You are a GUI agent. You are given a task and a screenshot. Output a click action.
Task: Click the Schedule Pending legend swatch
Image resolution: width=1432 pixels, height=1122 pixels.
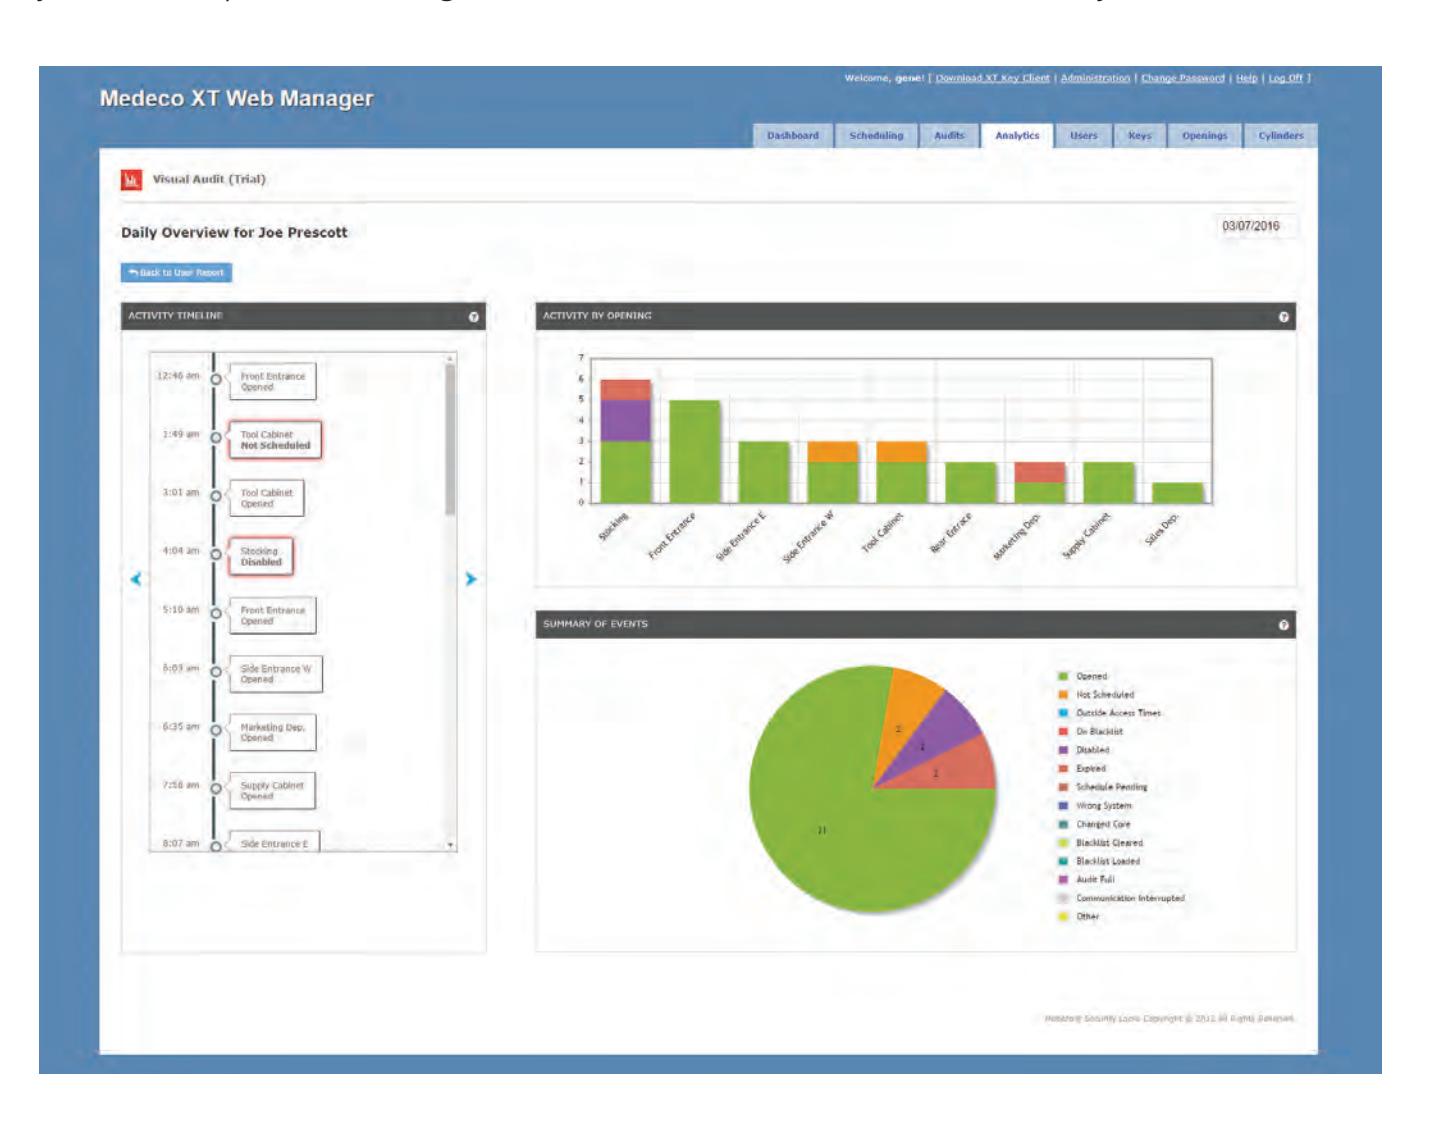pyautogui.click(x=1064, y=788)
